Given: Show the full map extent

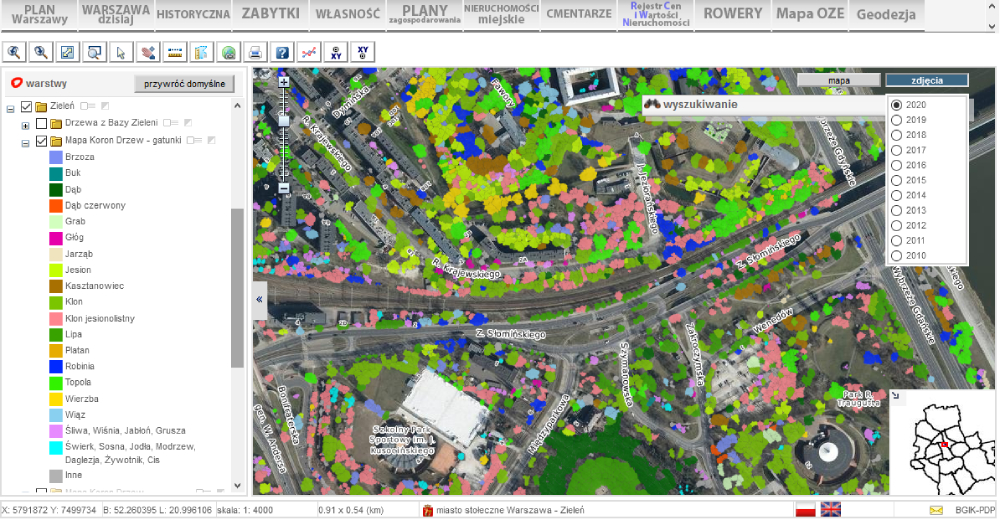Looking at the screenshot, I should click(x=68, y=52).
